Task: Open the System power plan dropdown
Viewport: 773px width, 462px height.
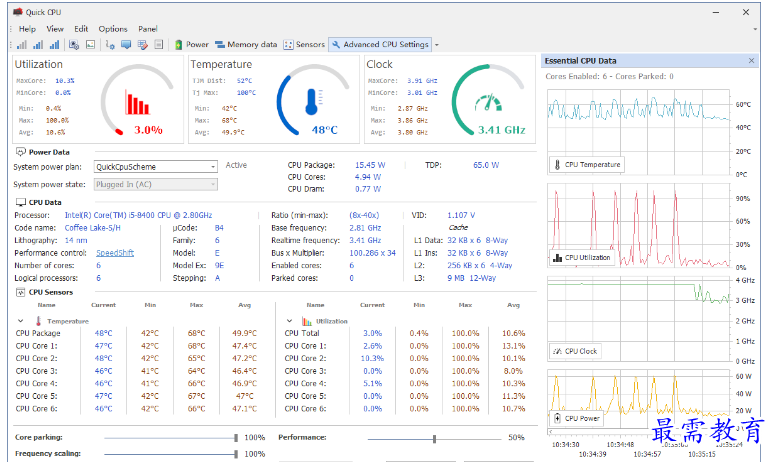Action: tap(156, 167)
